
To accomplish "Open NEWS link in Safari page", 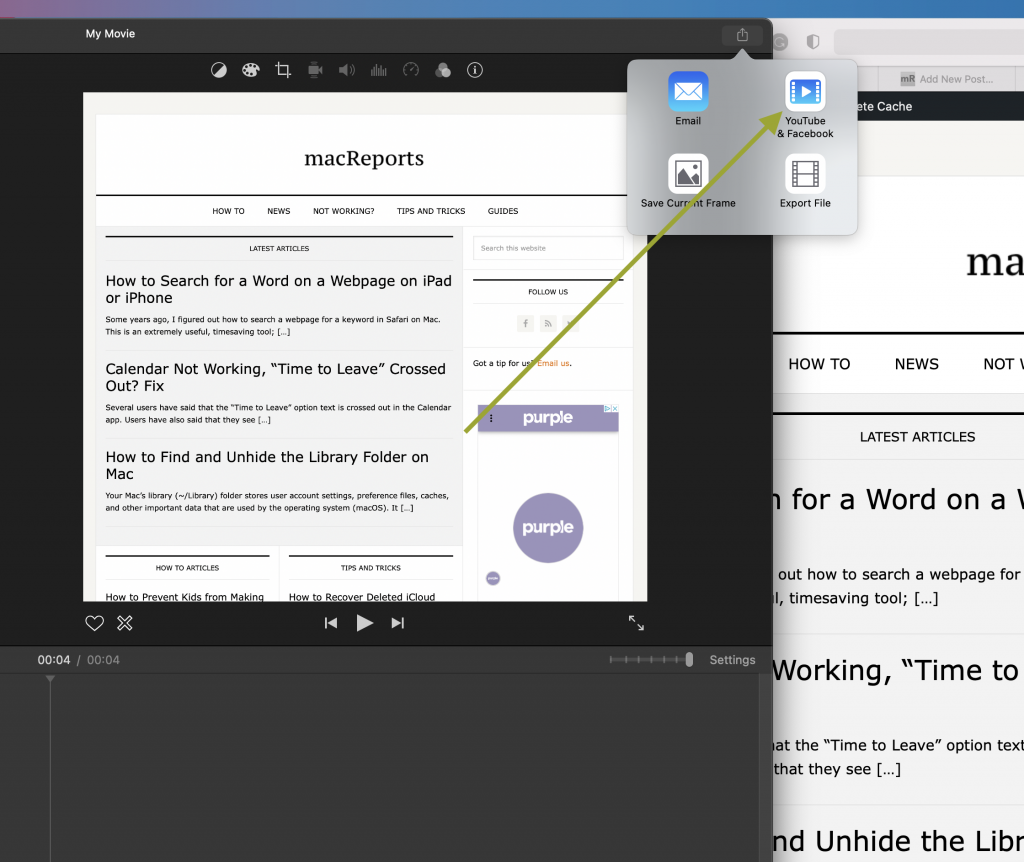I will pyautogui.click(x=916, y=364).
